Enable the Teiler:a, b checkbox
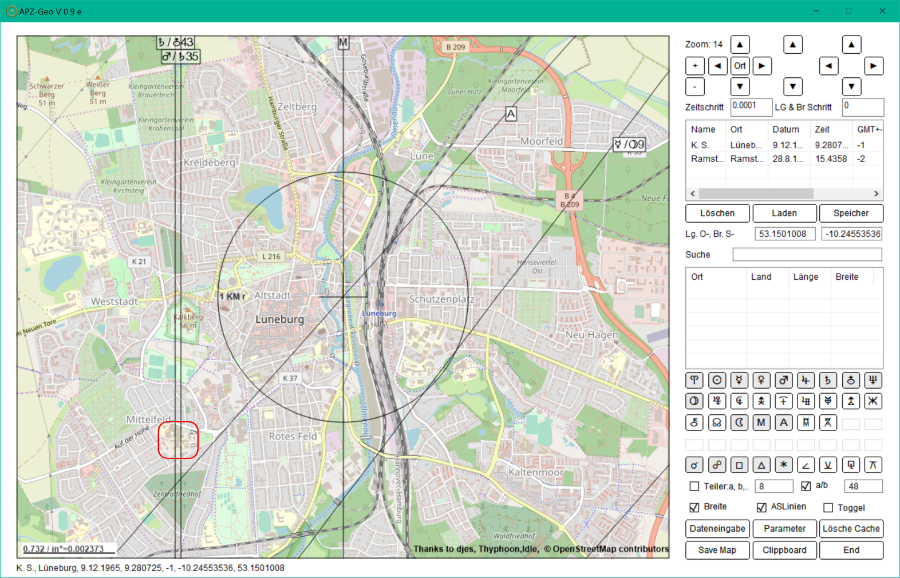The height and width of the screenshot is (578, 900). click(695, 486)
